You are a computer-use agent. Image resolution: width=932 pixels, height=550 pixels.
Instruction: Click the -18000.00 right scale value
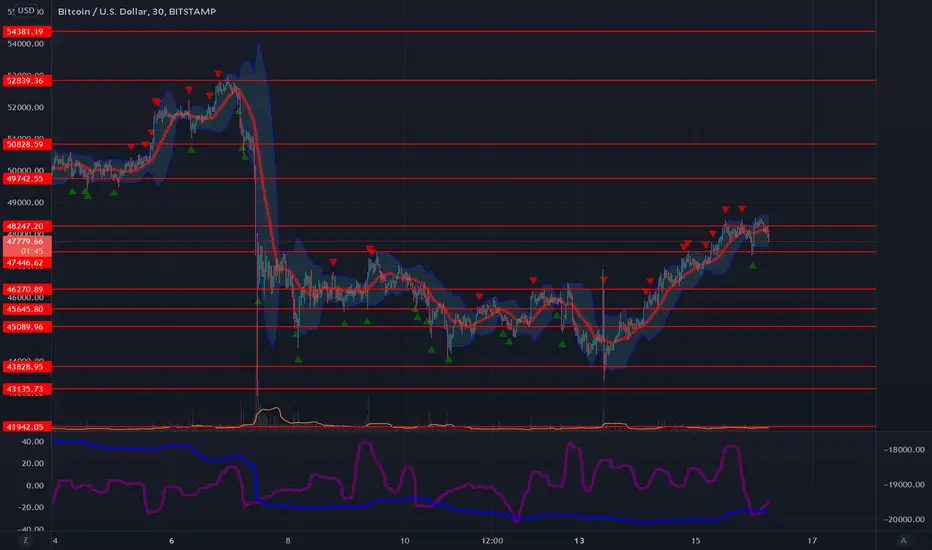click(x=904, y=450)
